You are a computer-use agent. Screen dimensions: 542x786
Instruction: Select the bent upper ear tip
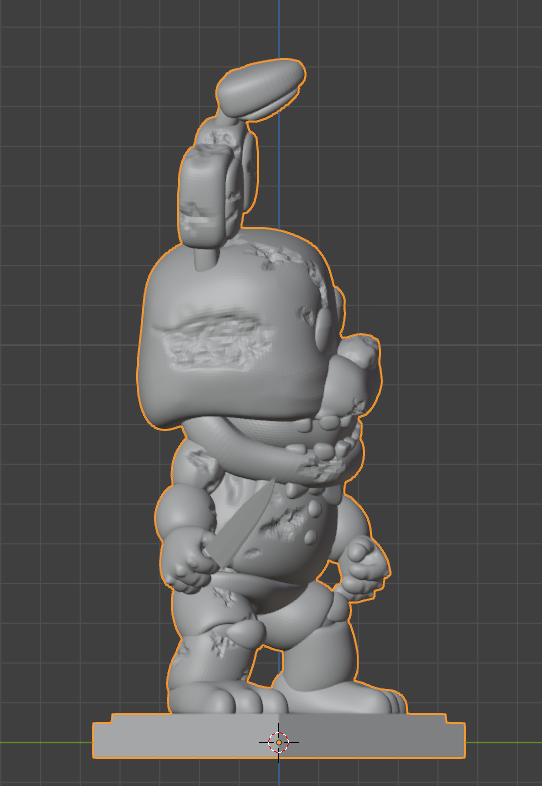point(261,89)
